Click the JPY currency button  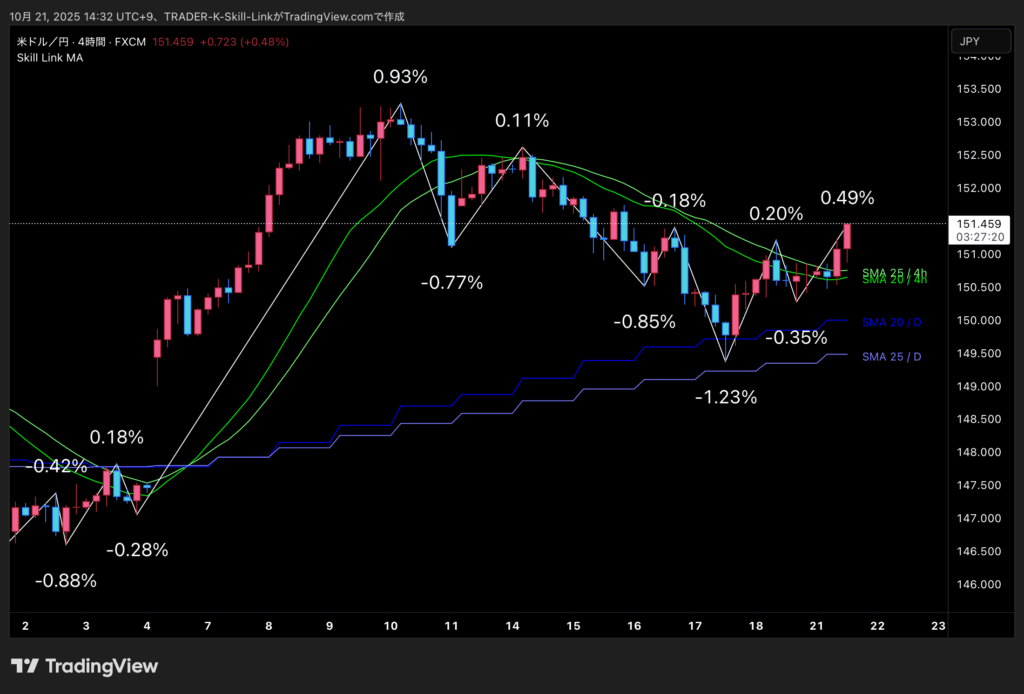970,41
